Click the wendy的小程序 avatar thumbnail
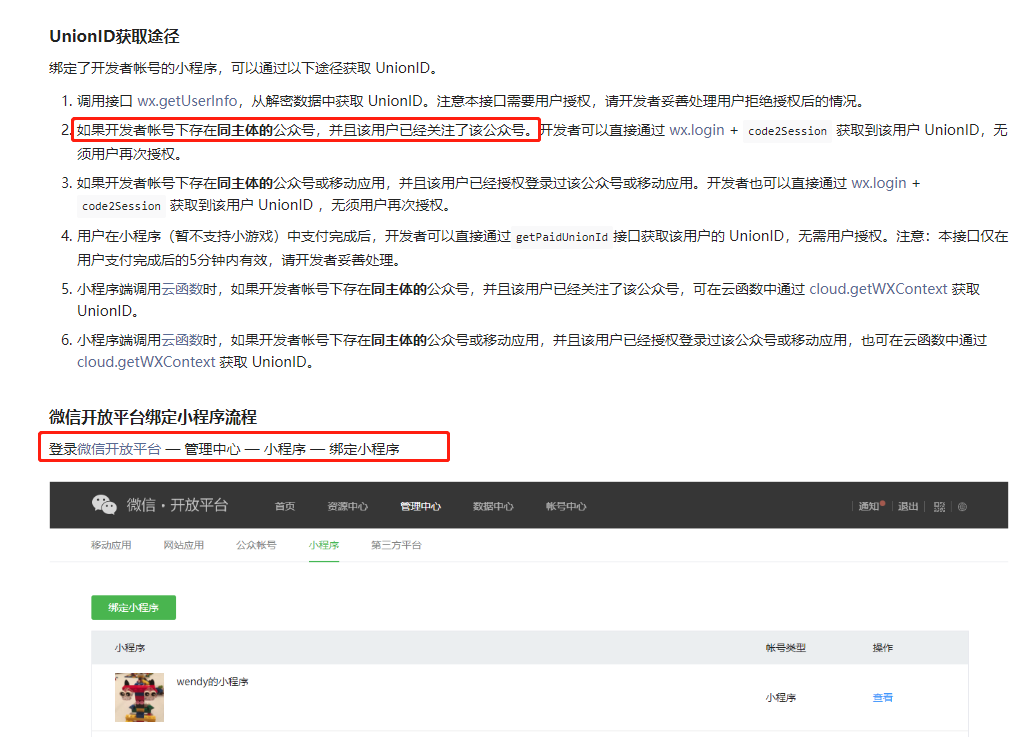The image size is (1015, 737). [139, 698]
